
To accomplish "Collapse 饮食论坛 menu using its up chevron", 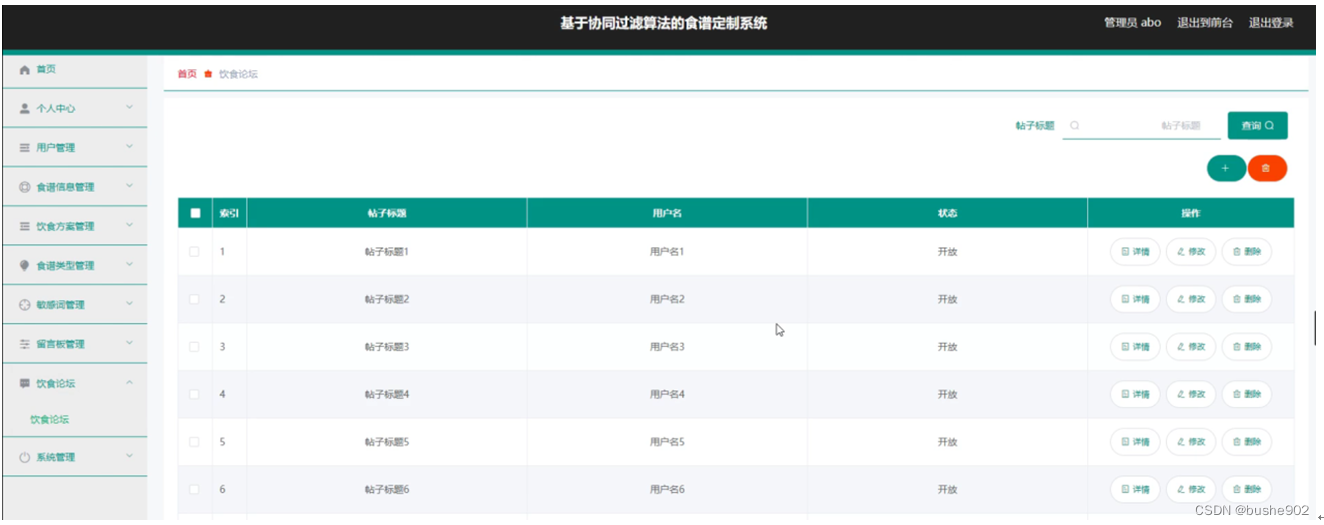I will [129, 382].
